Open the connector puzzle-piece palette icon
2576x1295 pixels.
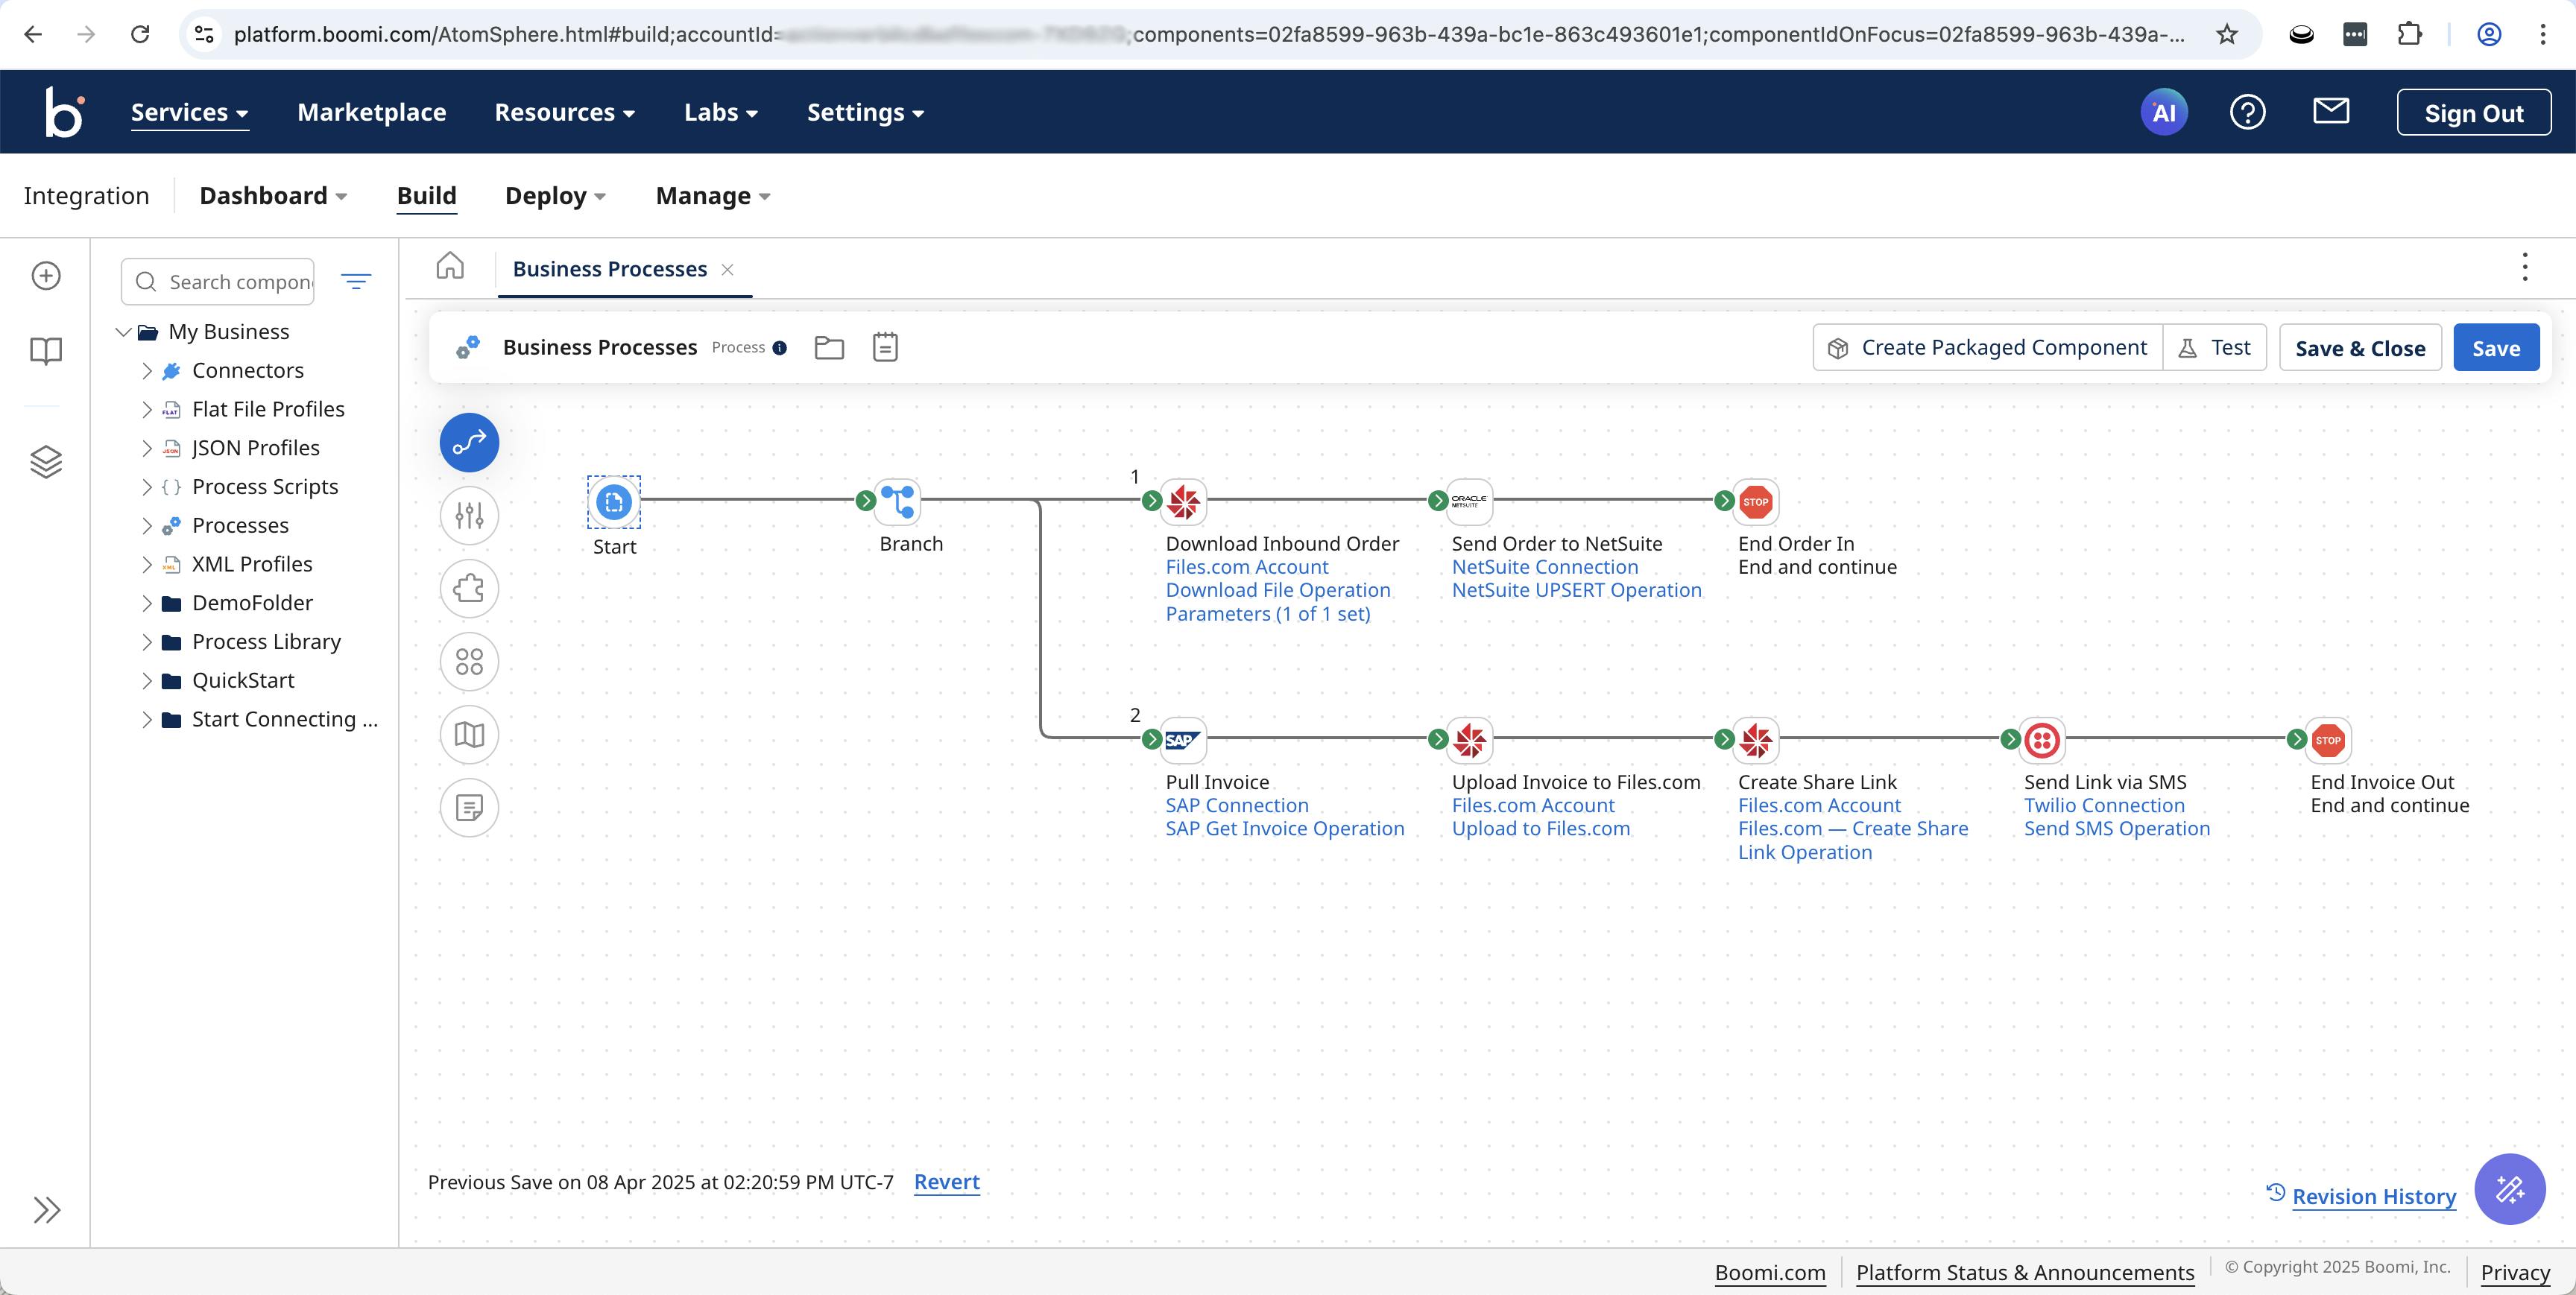pyautogui.click(x=469, y=588)
